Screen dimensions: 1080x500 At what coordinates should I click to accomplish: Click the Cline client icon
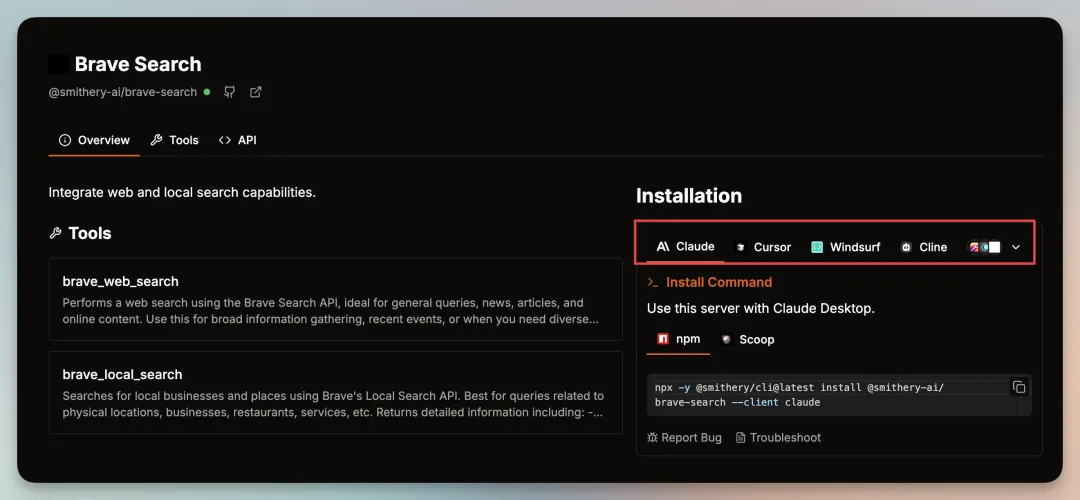(x=906, y=247)
